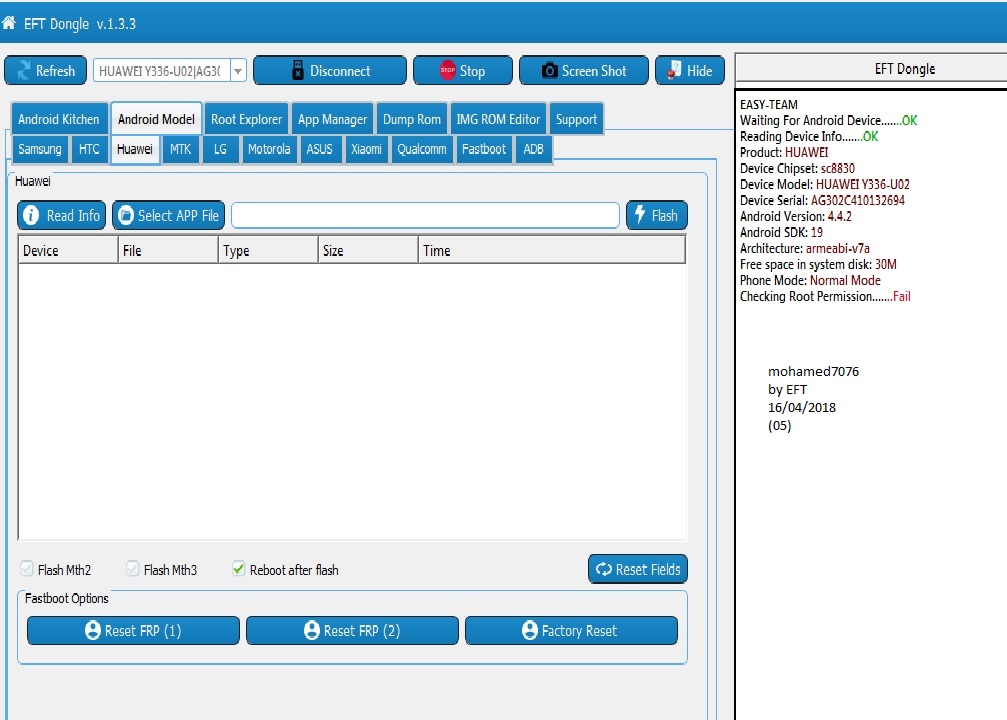Image resolution: width=1007 pixels, height=720 pixels.
Task: Select the LG brand tab
Action: [x=220, y=149]
